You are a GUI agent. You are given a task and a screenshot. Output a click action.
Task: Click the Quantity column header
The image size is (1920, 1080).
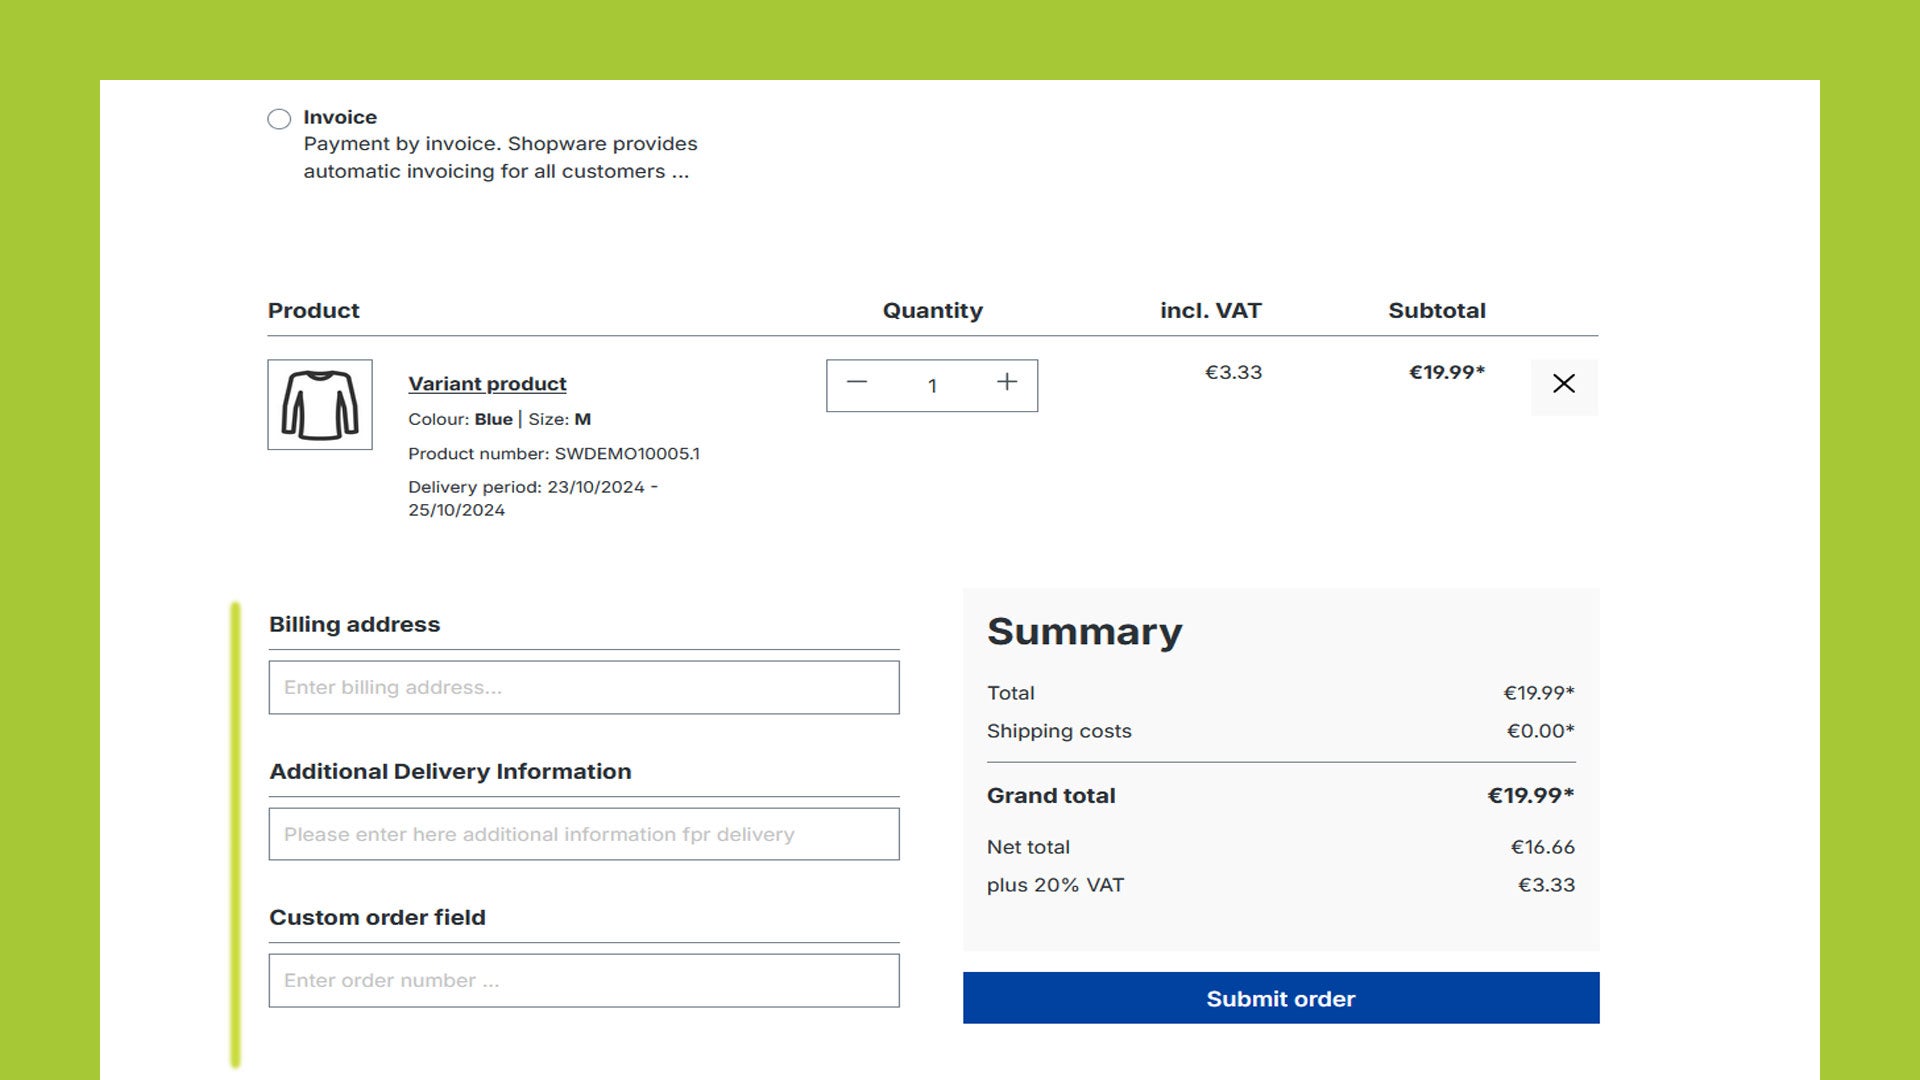pyautogui.click(x=933, y=311)
